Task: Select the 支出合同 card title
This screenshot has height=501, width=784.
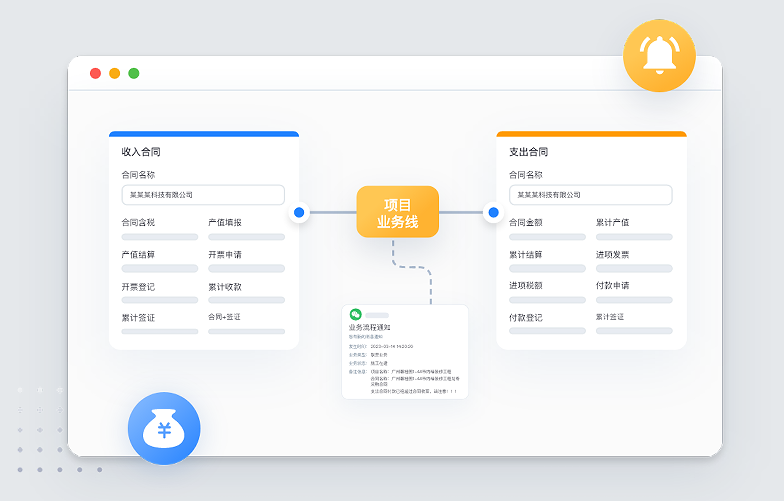Action: [528, 152]
